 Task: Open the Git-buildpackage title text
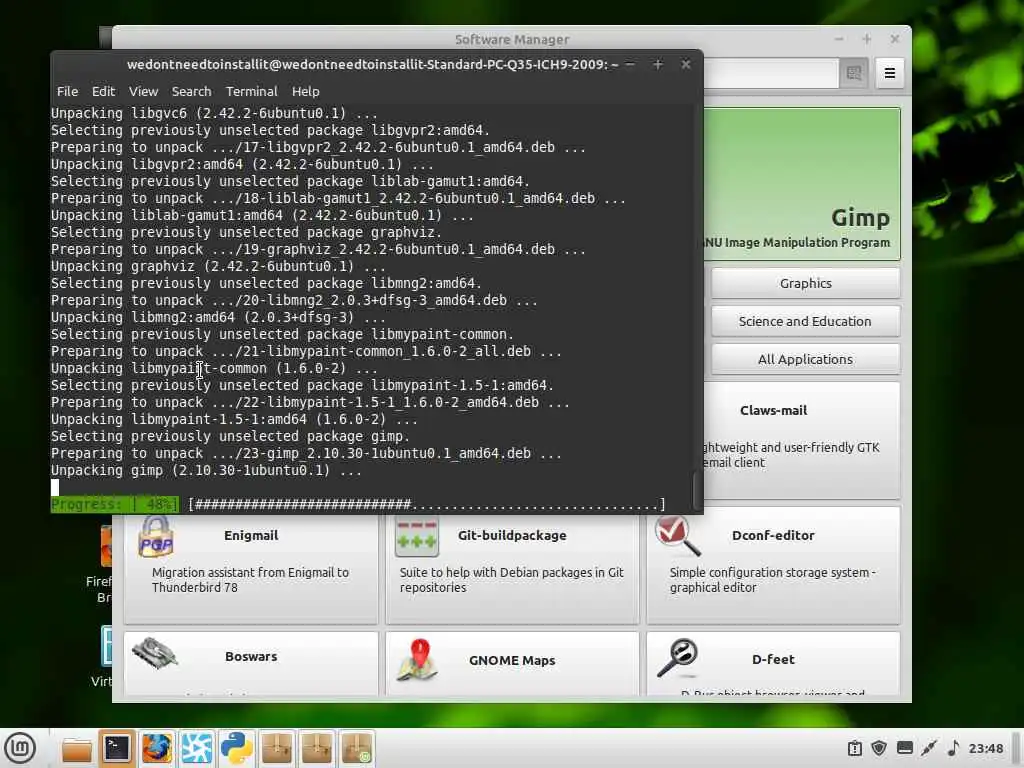tap(512, 536)
